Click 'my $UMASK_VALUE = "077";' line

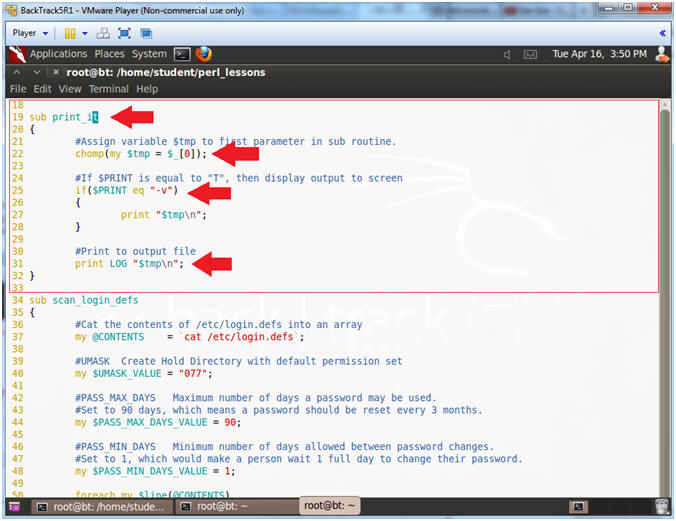144,373
